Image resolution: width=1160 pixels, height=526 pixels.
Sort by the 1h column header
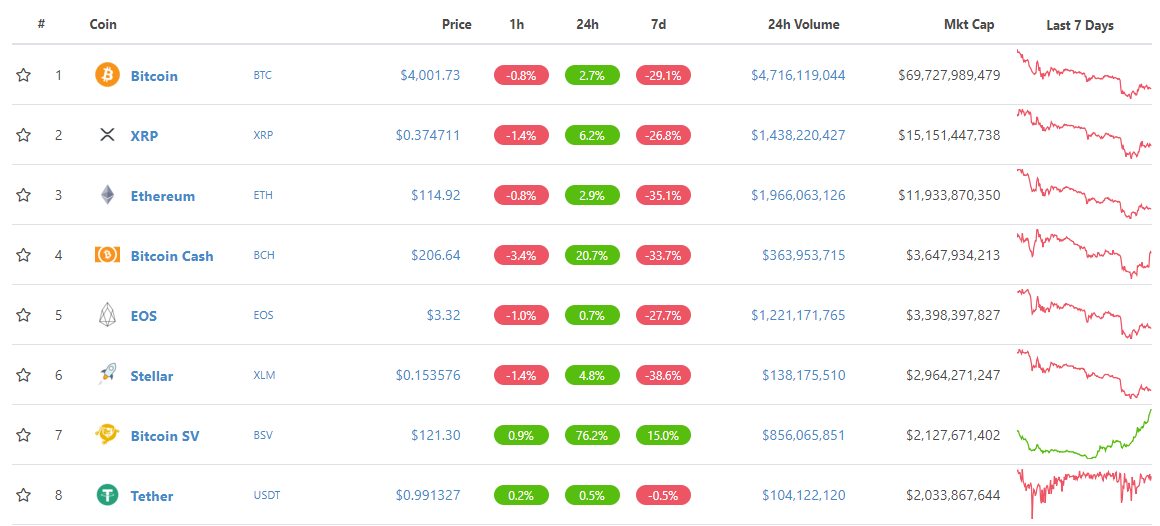pos(517,24)
